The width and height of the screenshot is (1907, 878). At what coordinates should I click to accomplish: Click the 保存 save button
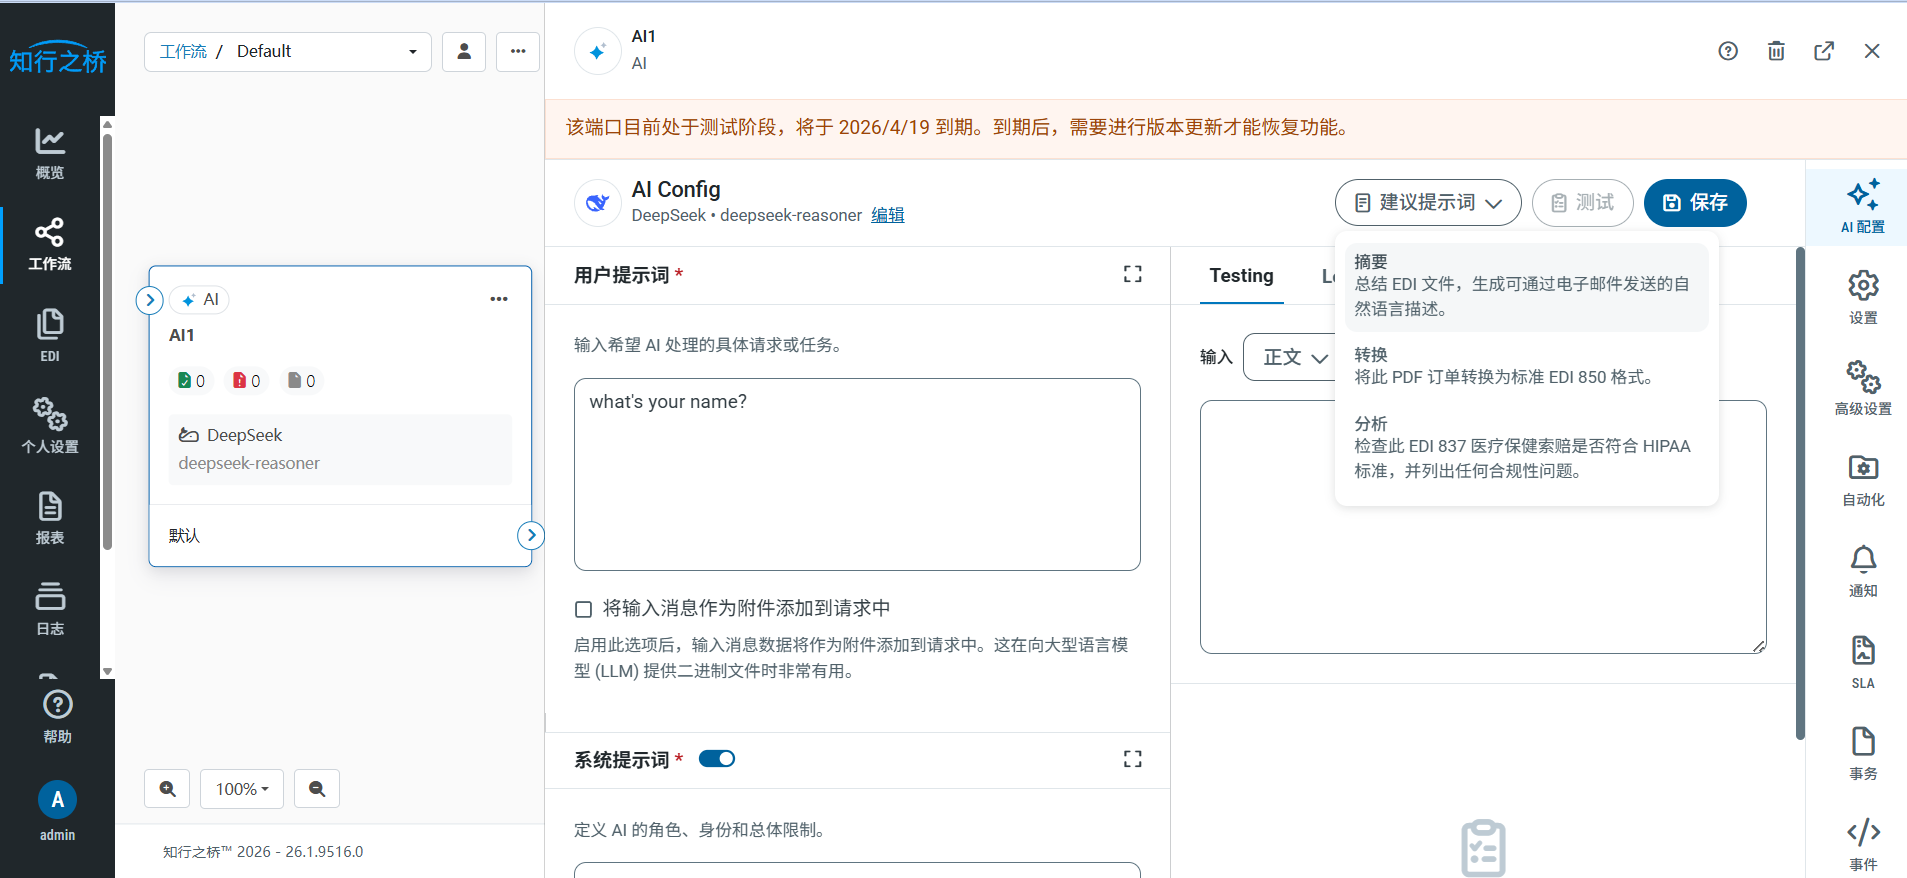pyautogui.click(x=1694, y=203)
